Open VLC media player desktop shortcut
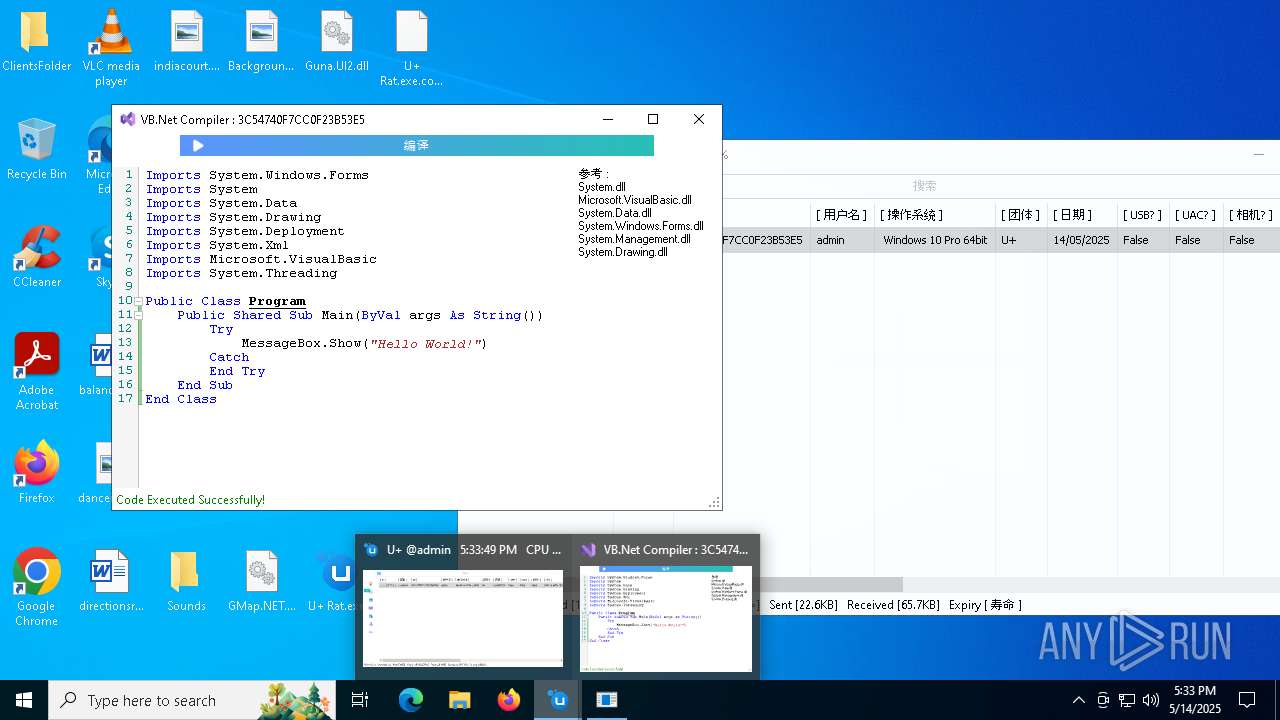The width and height of the screenshot is (1280, 720). tap(111, 48)
